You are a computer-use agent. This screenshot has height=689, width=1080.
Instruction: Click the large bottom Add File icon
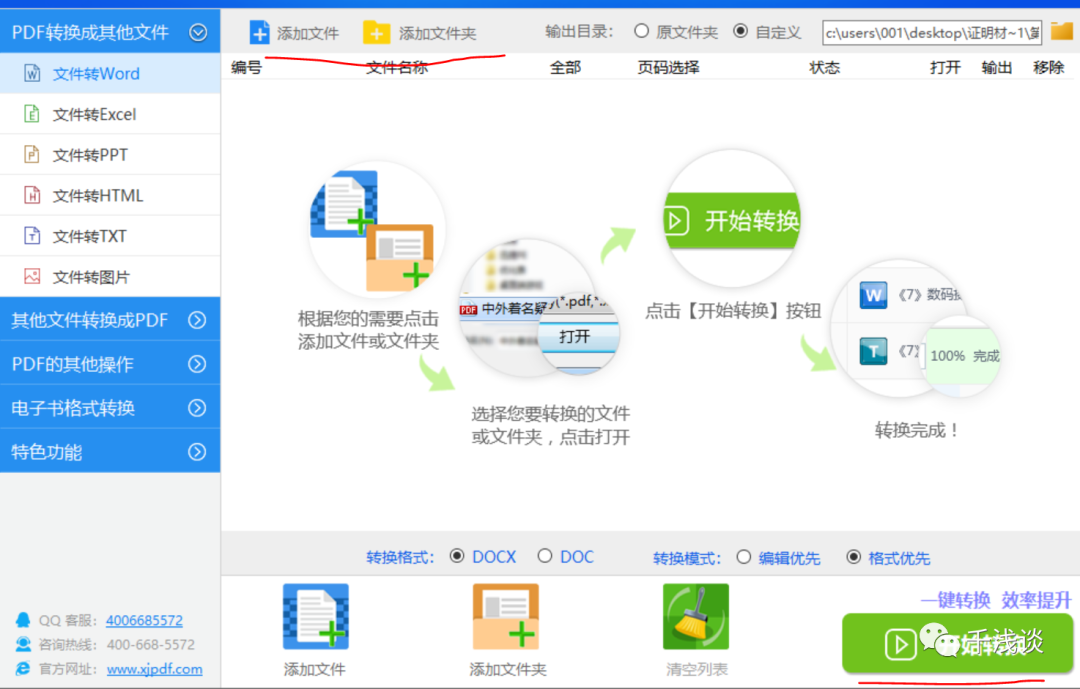[316, 617]
